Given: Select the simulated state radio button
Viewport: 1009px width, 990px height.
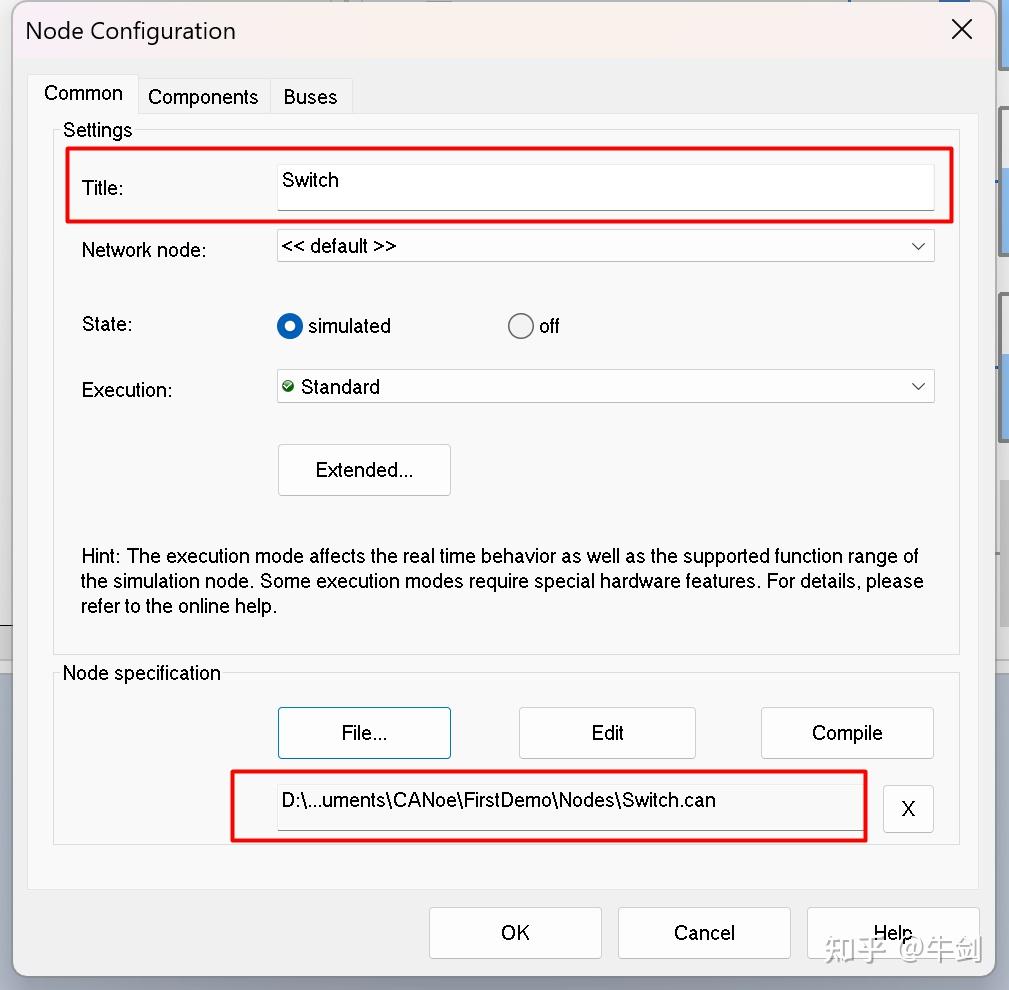Looking at the screenshot, I should (289, 326).
